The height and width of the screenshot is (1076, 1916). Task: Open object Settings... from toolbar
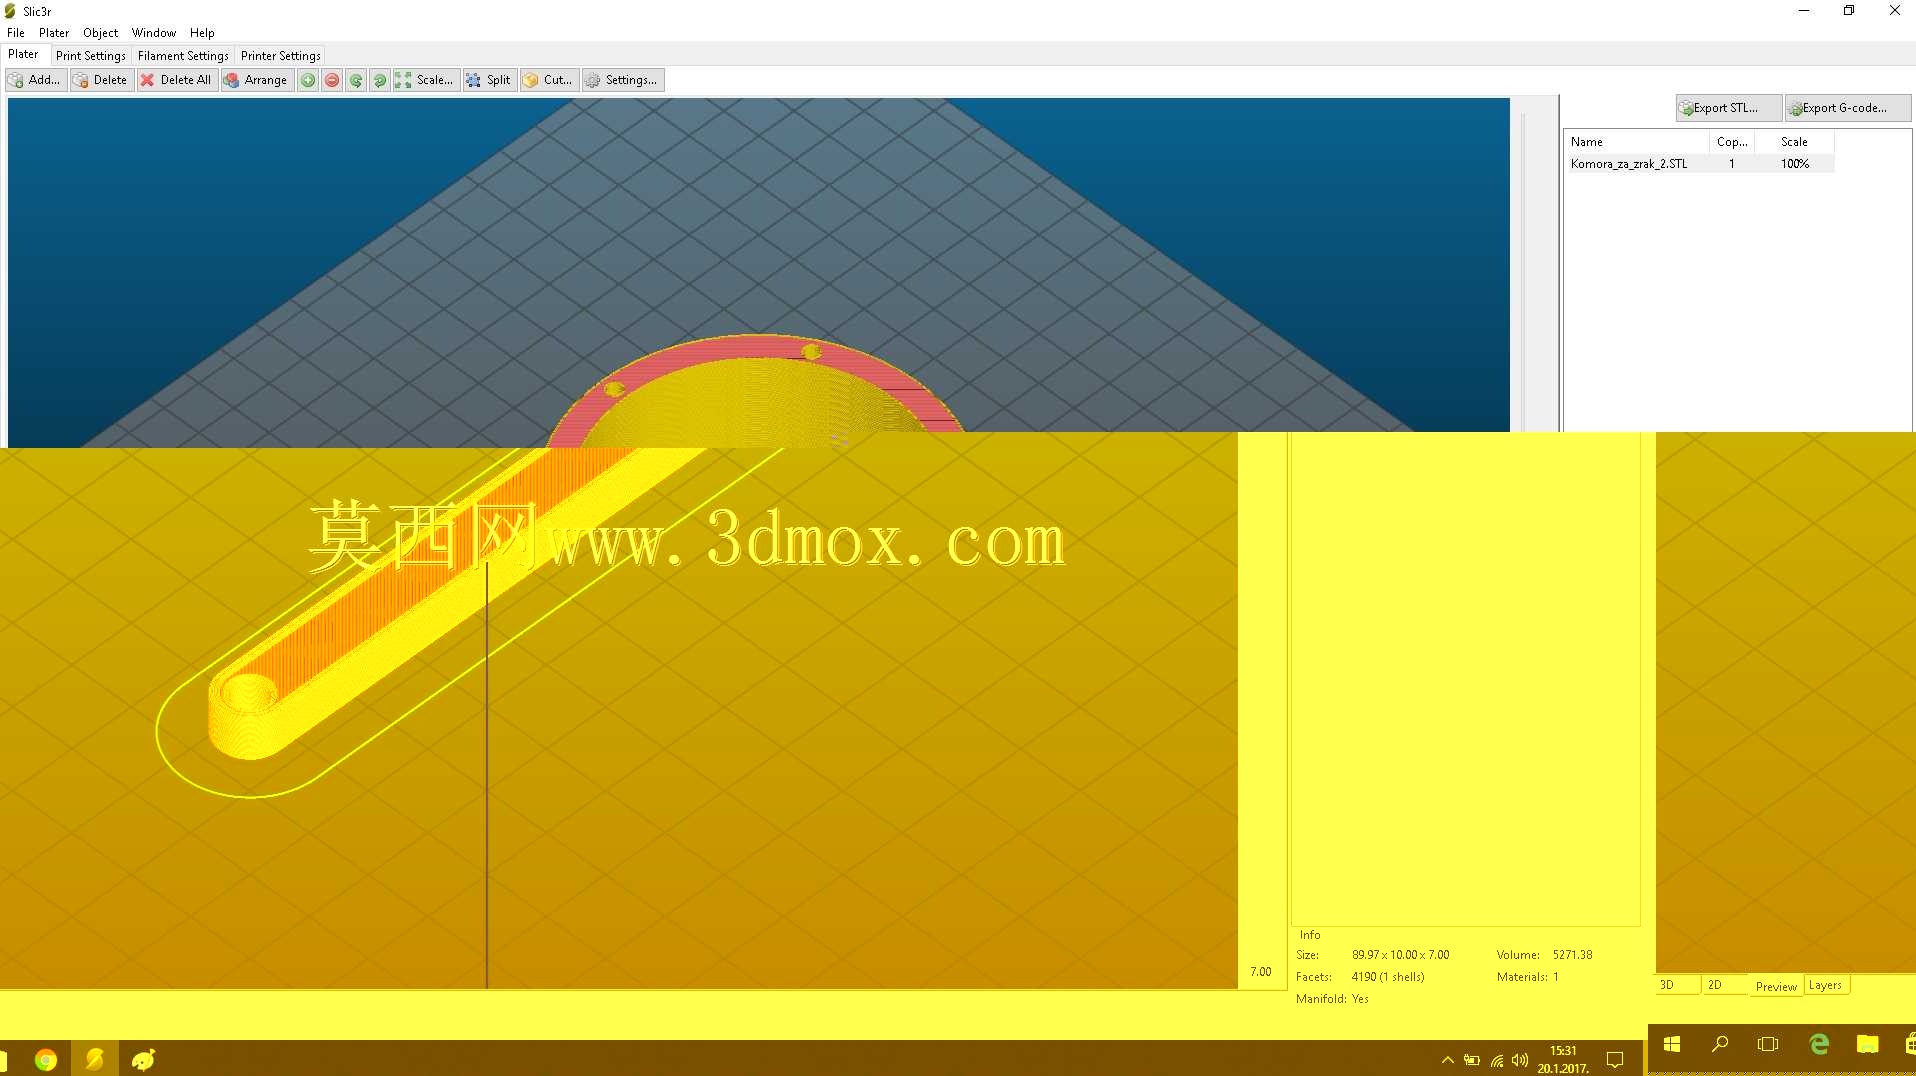[623, 80]
